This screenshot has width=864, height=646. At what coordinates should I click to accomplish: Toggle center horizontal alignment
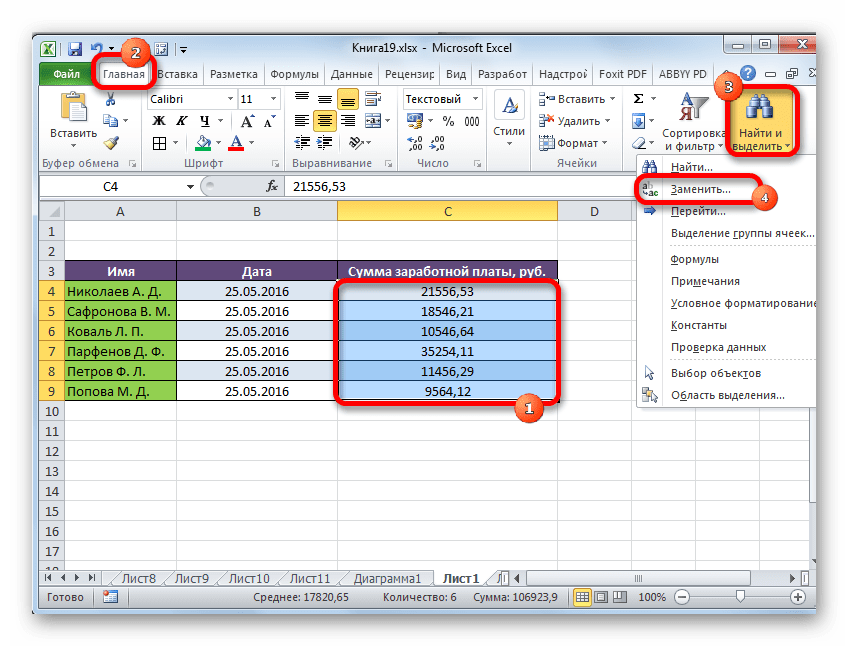pos(325,121)
